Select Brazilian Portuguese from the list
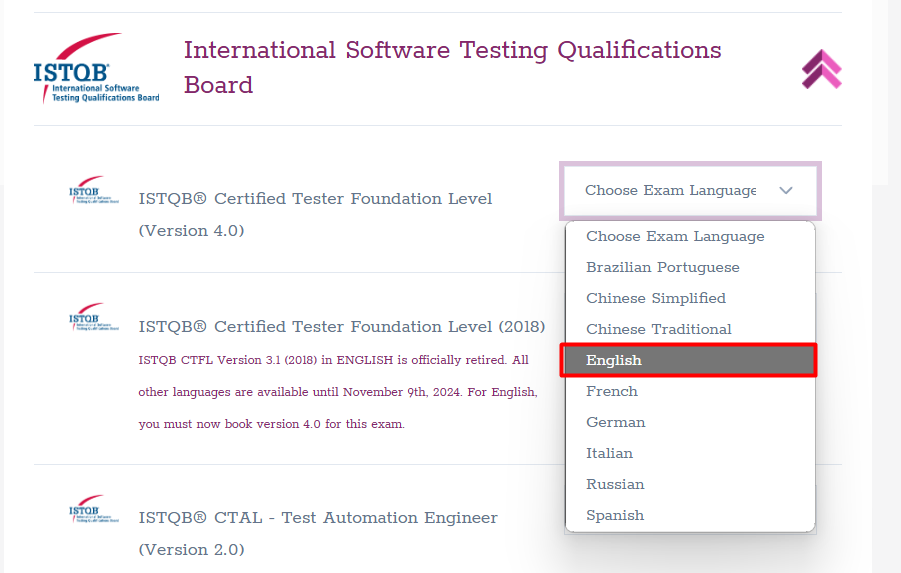This screenshot has height=573, width=901. click(x=662, y=267)
